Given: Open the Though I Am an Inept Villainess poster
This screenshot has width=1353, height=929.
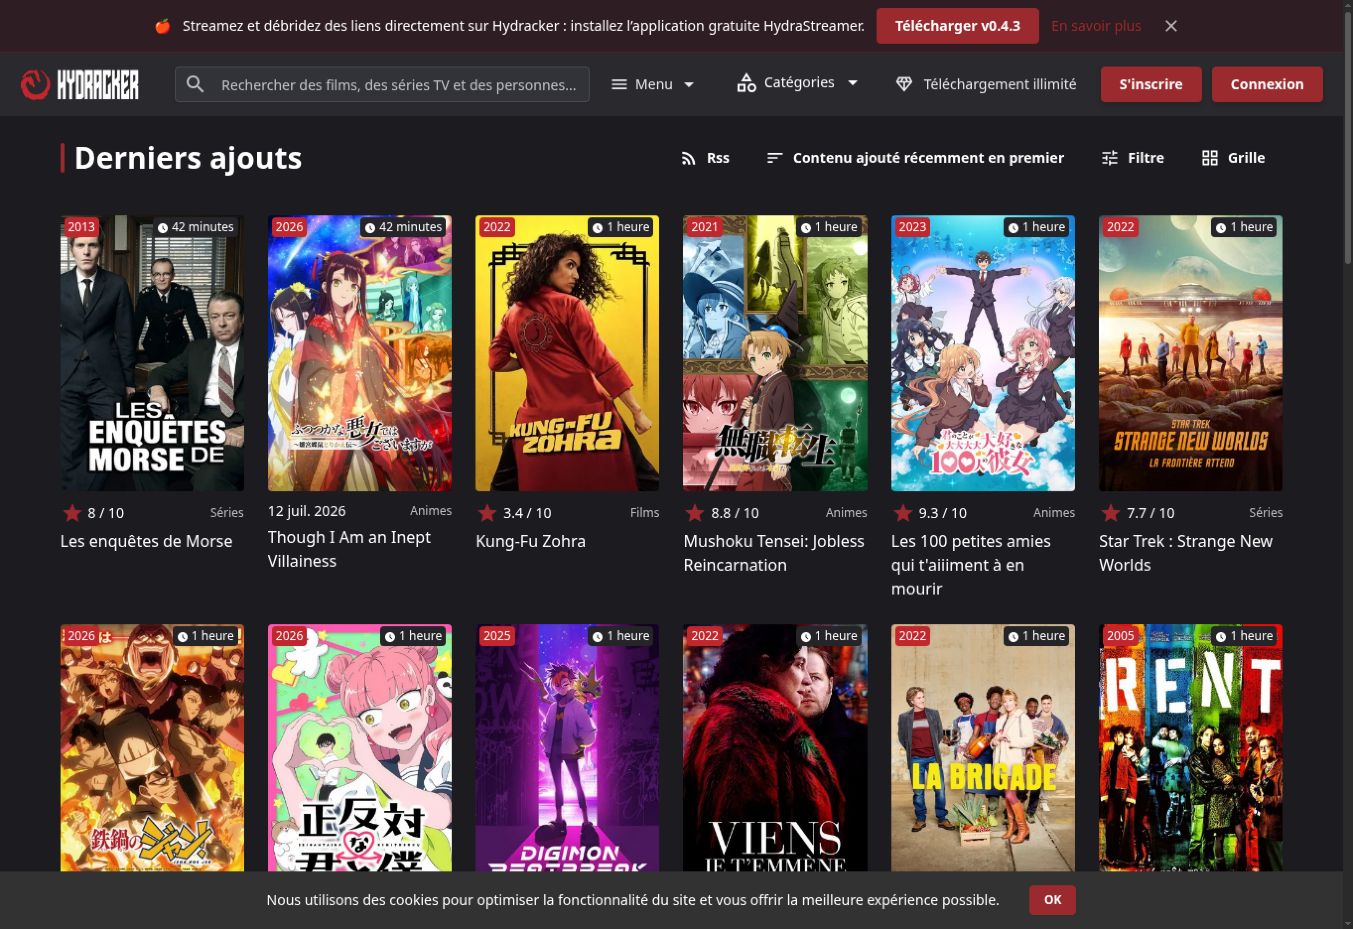Looking at the screenshot, I should pos(360,353).
